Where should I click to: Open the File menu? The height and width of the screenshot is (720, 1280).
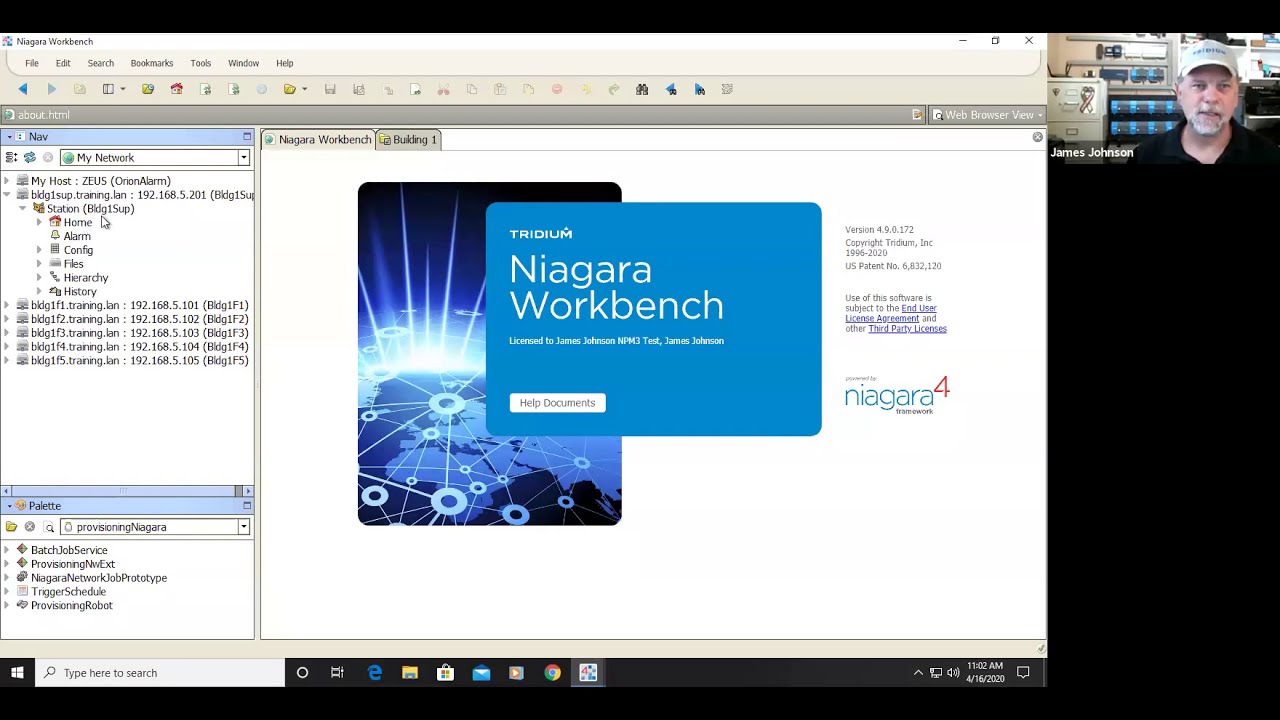pyautogui.click(x=32, y=63)
